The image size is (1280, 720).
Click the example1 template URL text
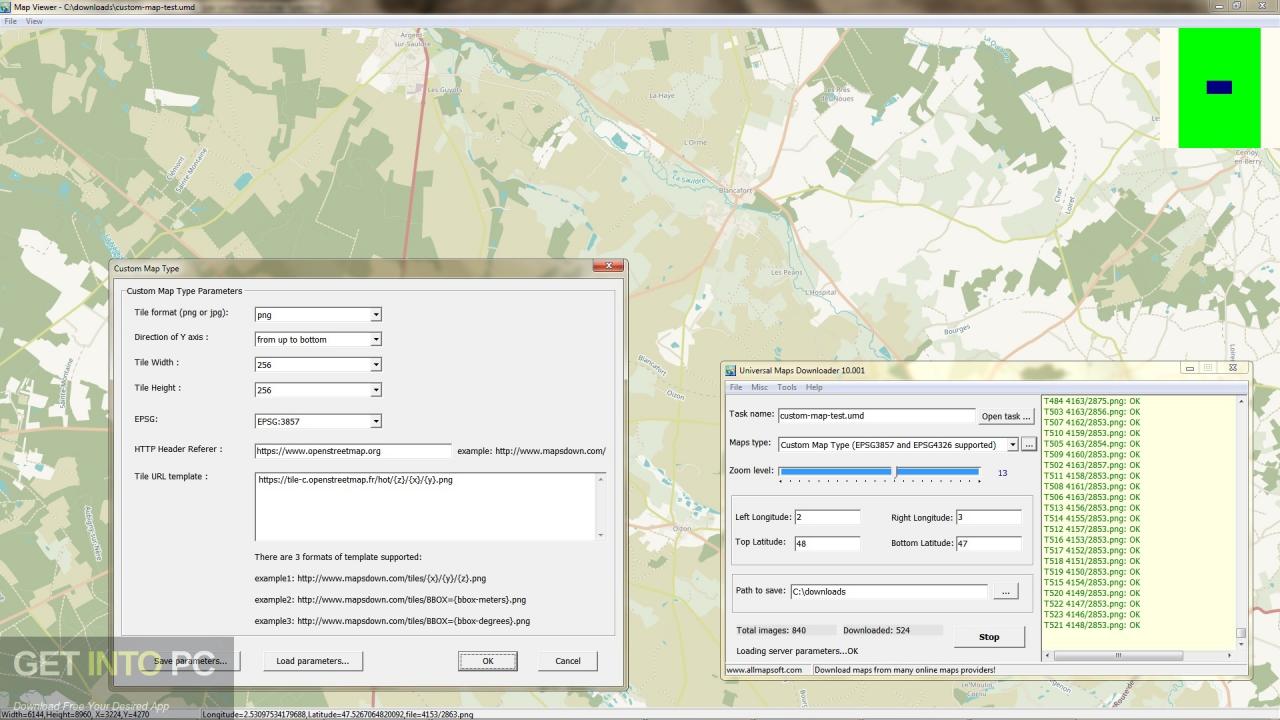tap(370, 578)
